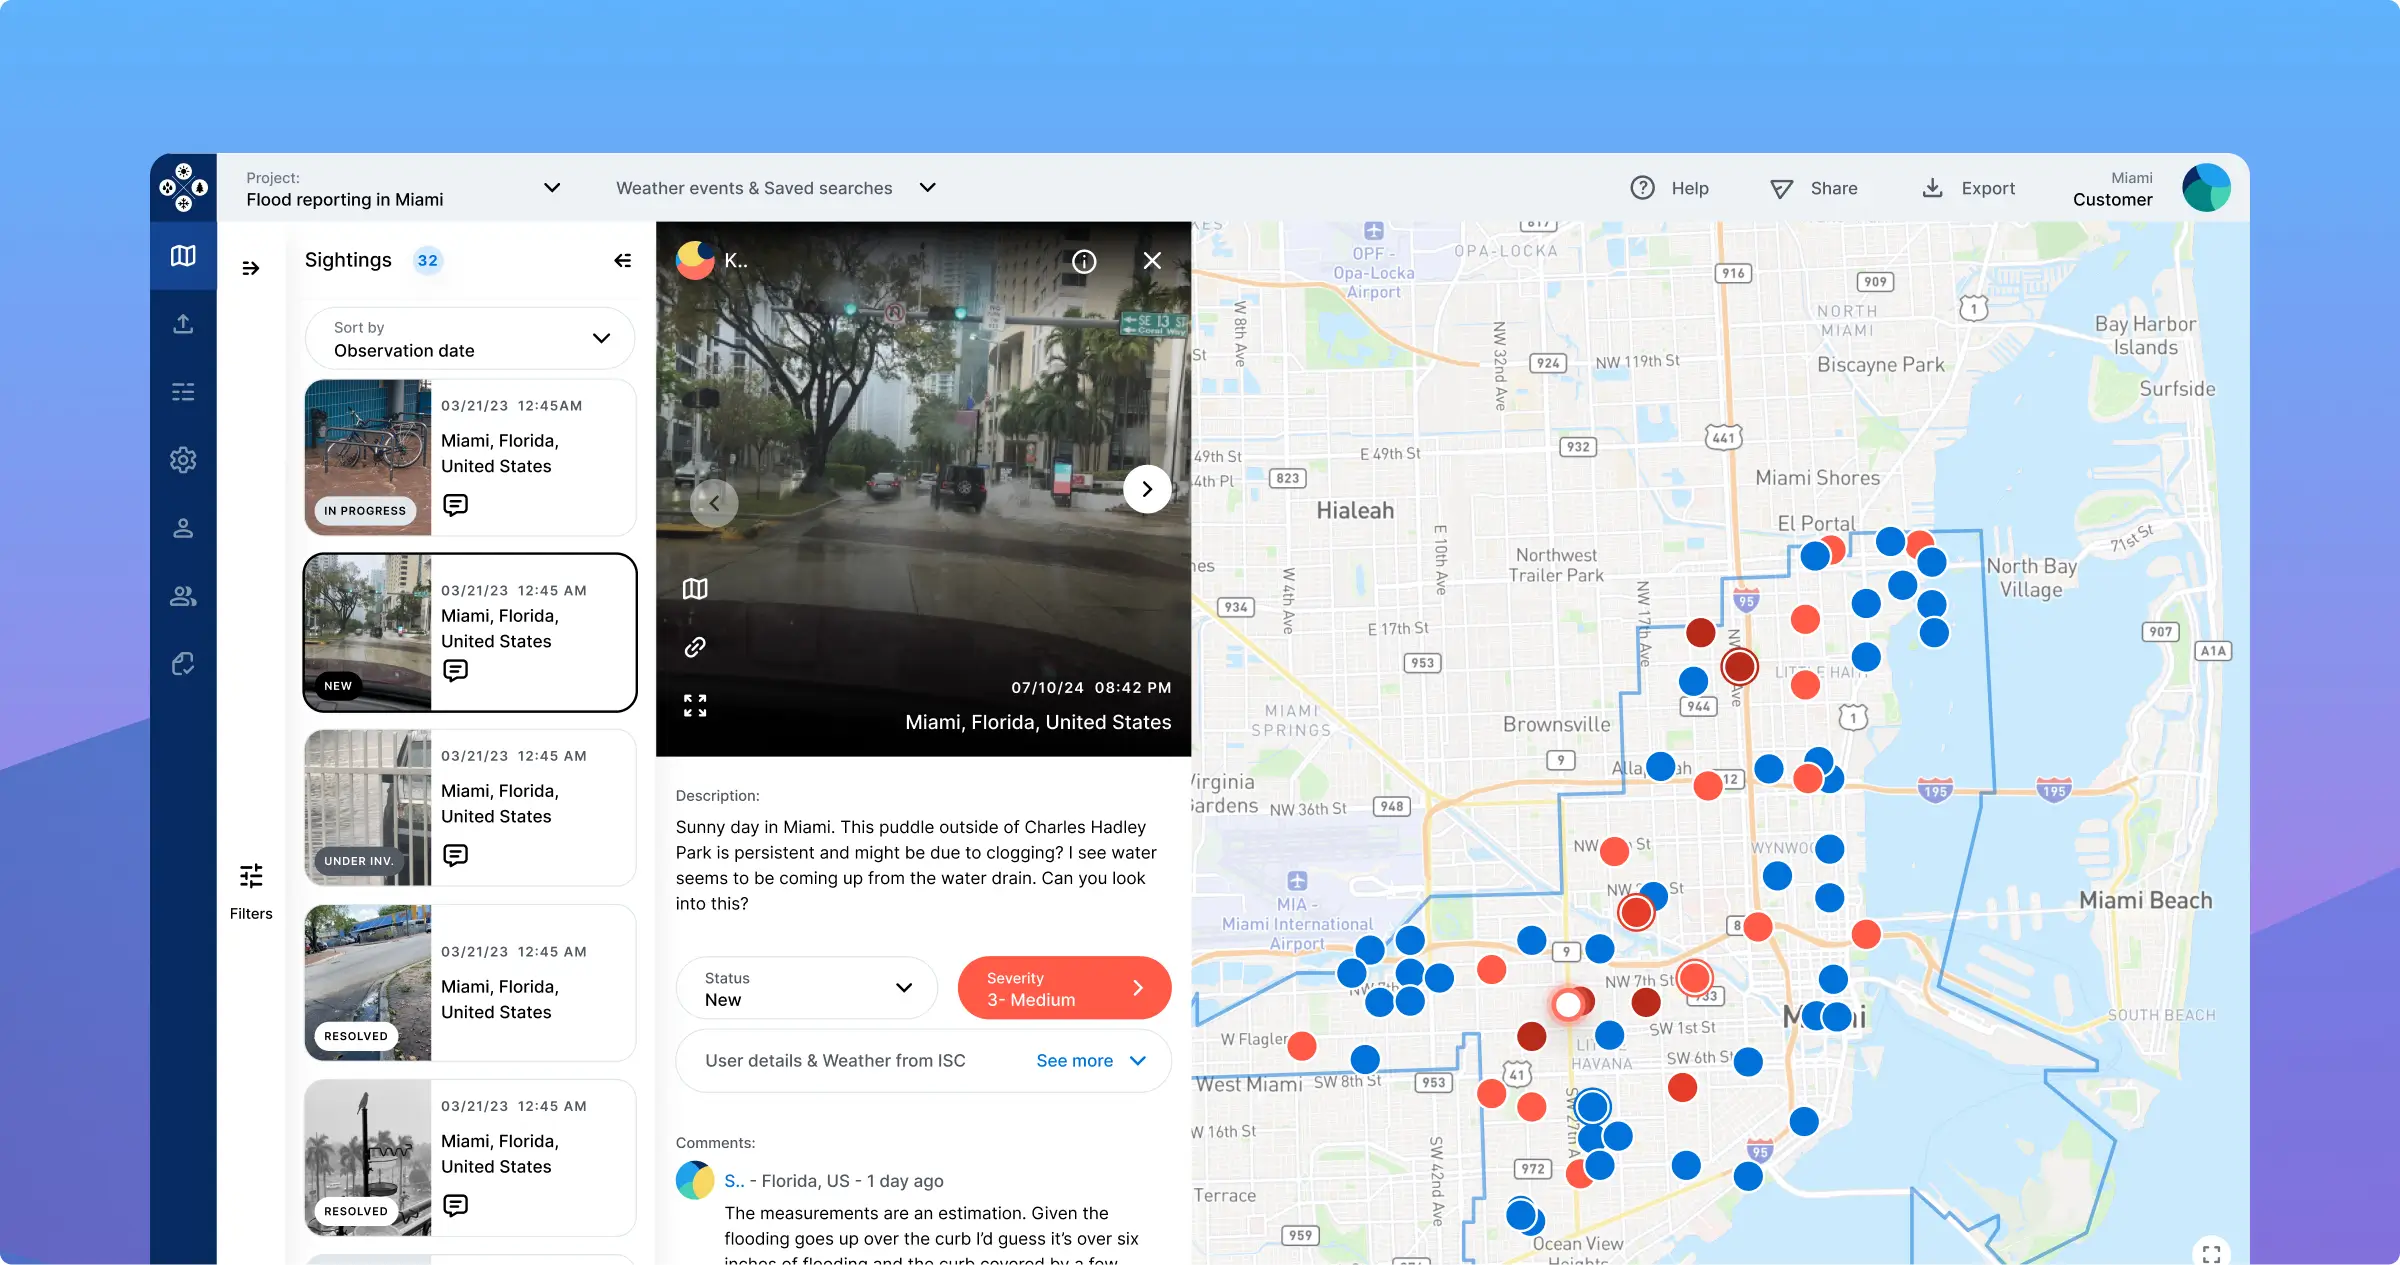Click the Miami Beach map label
This screenshot has width=2400, height=1265.
pos(2146,901)
